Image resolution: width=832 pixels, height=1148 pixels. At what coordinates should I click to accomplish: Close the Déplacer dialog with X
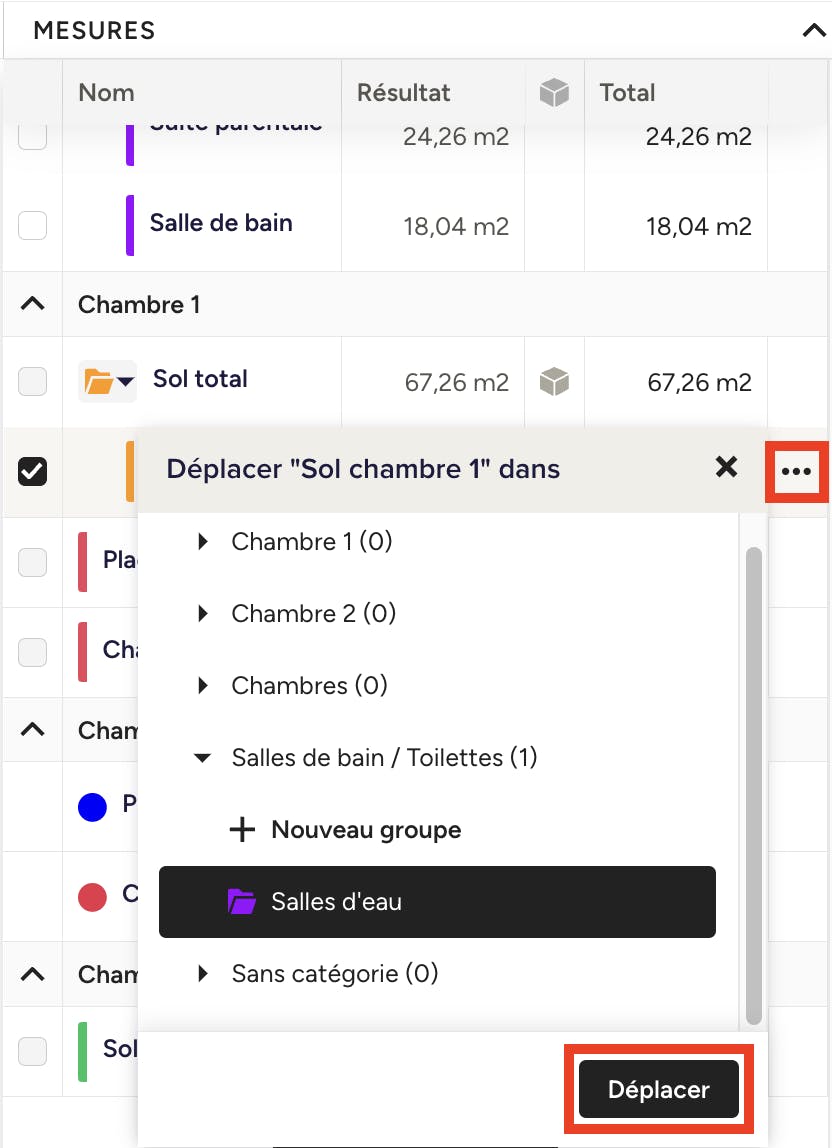click(727, 467)
